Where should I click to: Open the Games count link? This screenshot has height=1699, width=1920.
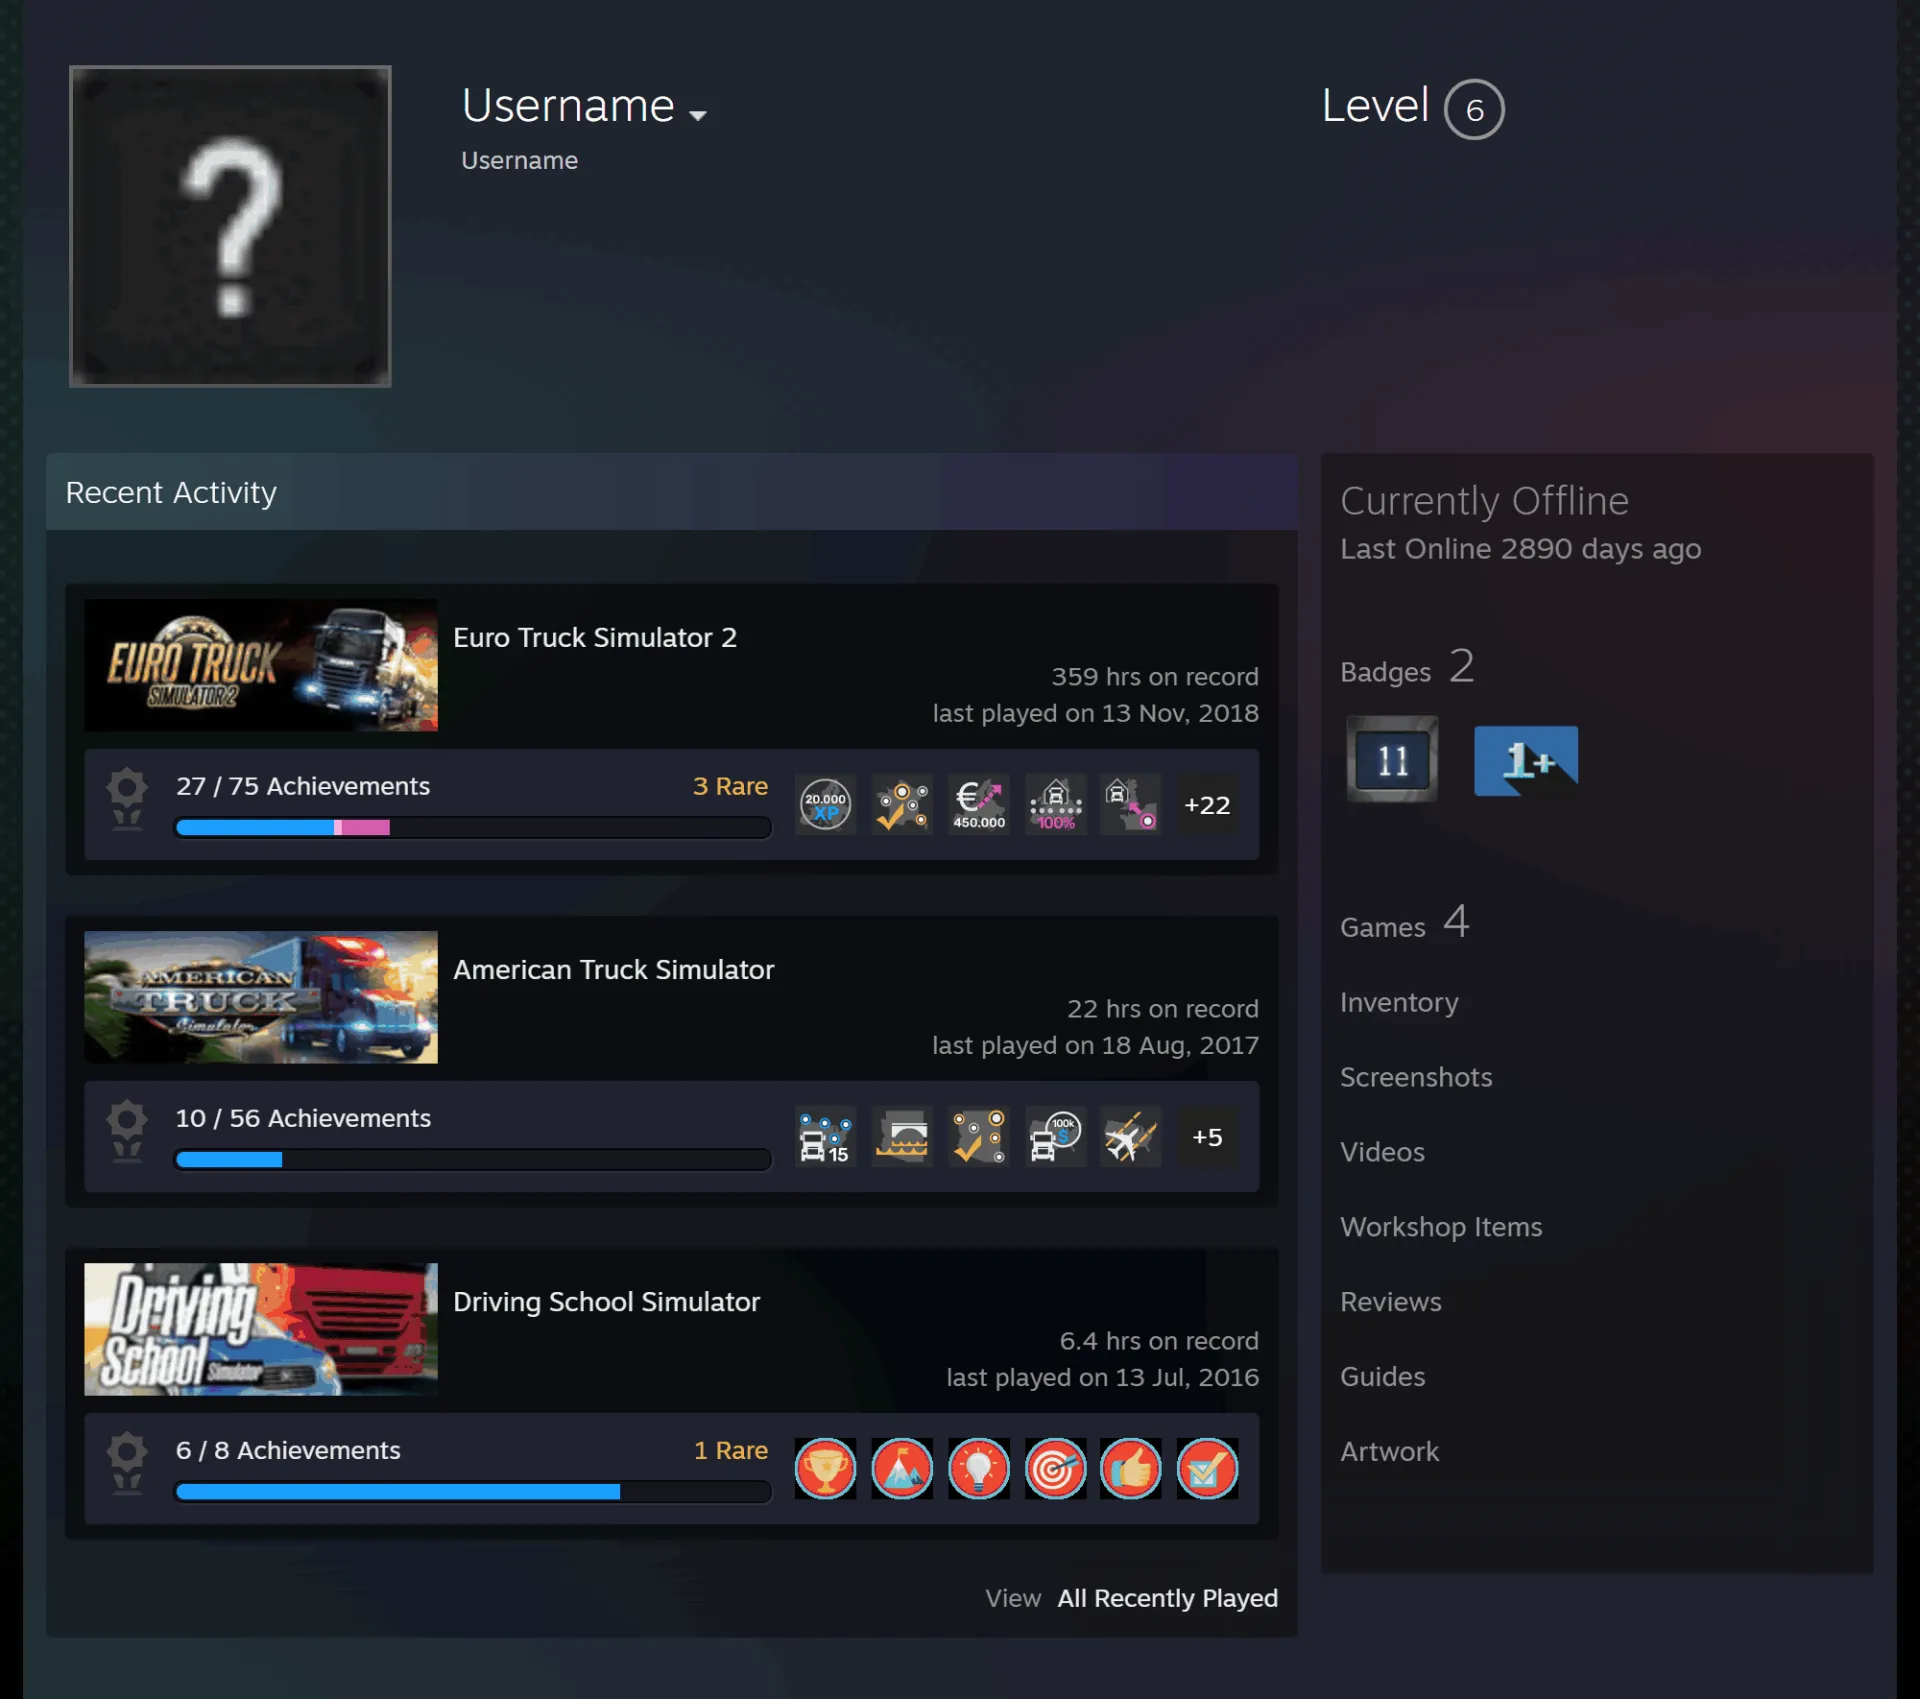tap(1405, 923)
